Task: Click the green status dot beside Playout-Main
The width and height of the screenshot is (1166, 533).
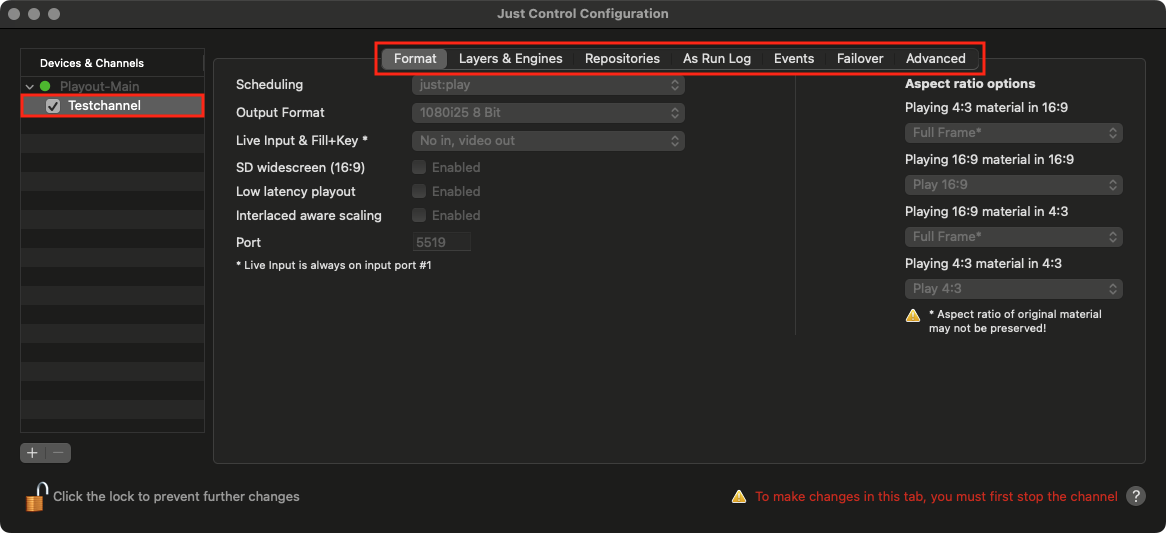Action: [45, 86]
